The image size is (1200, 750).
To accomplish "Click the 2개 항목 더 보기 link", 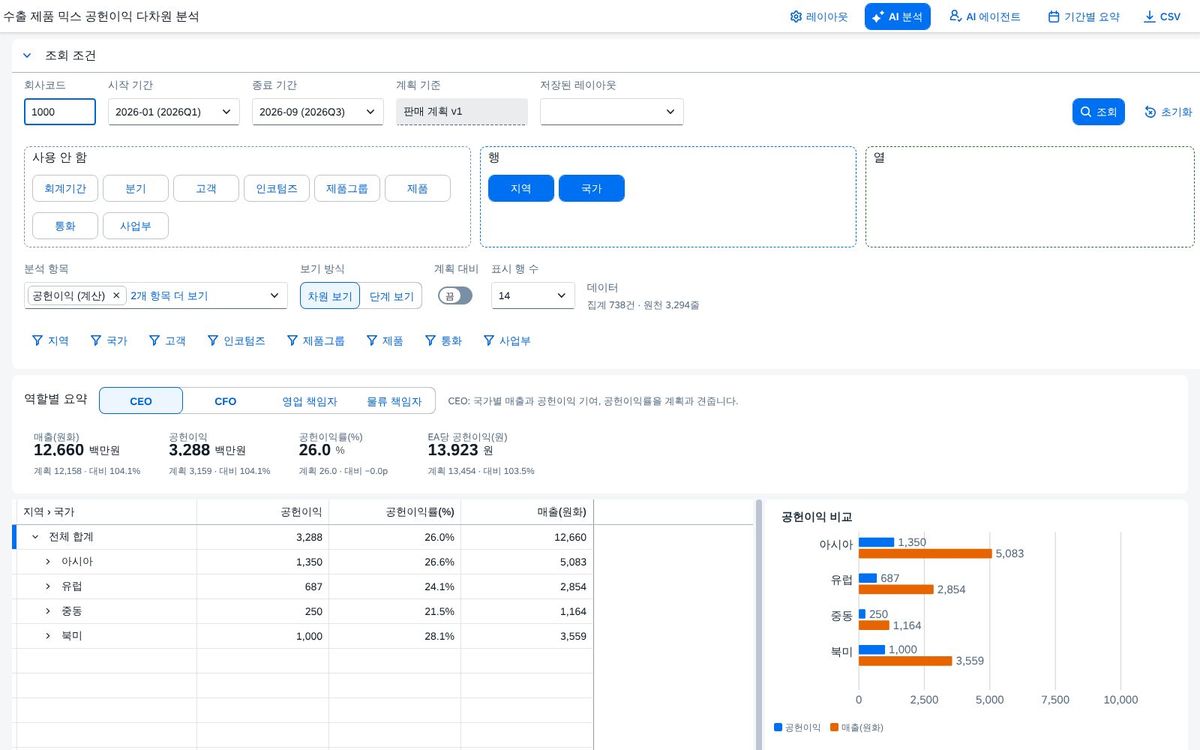I will (x=169, y=295).
